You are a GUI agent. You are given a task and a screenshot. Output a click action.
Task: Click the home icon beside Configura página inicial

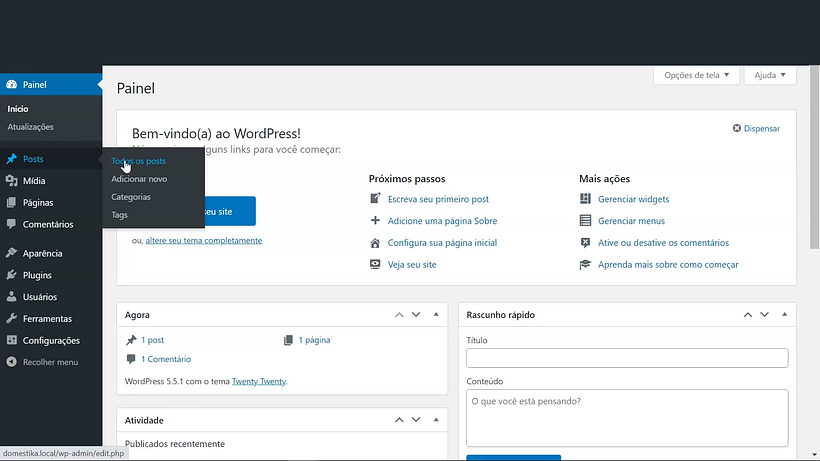(x=375, y=243)
